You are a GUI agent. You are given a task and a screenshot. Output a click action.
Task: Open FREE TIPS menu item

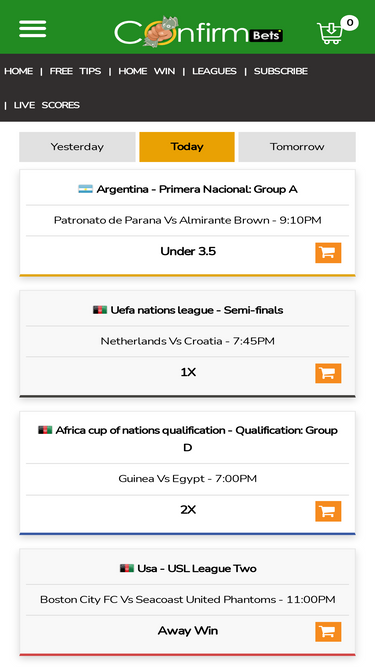click(x=75, y=71)
